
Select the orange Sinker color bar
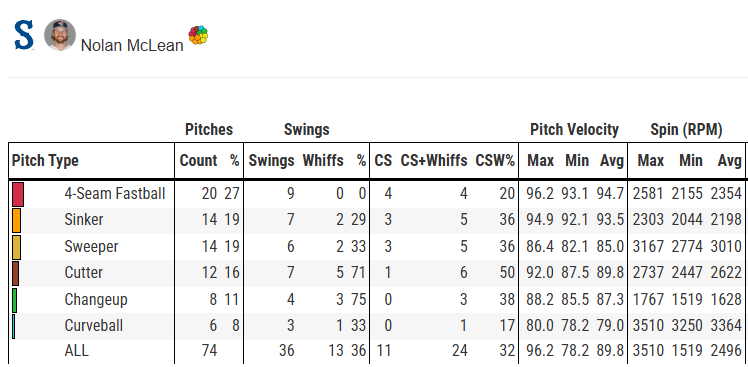pyautogui.click(x=16, y=220)
